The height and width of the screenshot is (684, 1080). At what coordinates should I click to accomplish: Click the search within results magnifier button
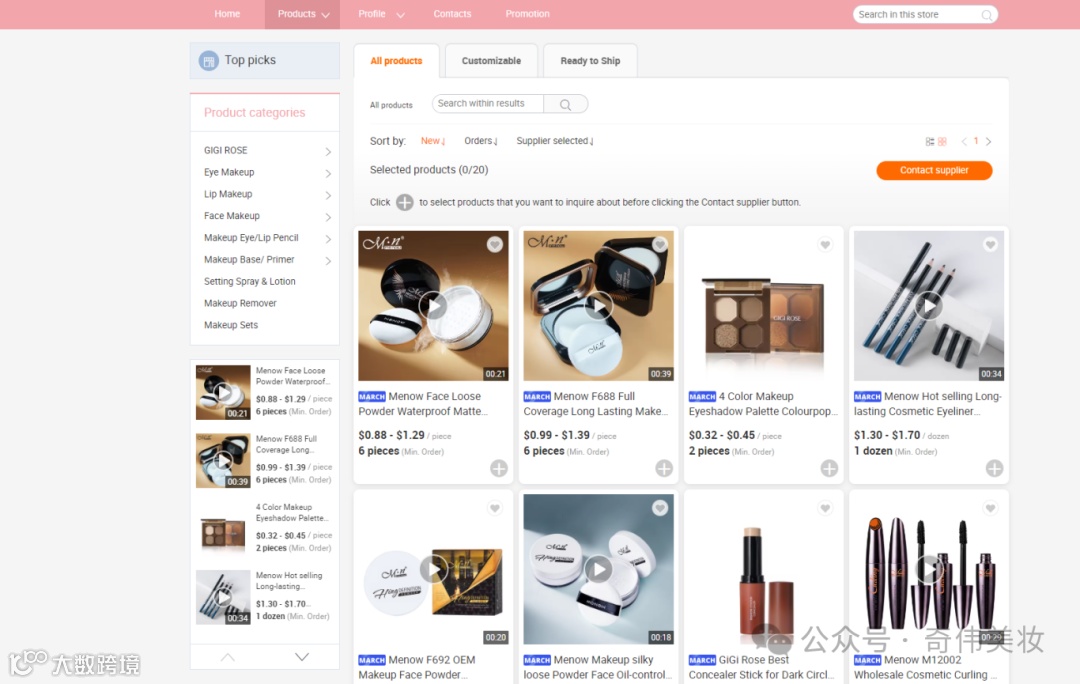pos(565,104)
